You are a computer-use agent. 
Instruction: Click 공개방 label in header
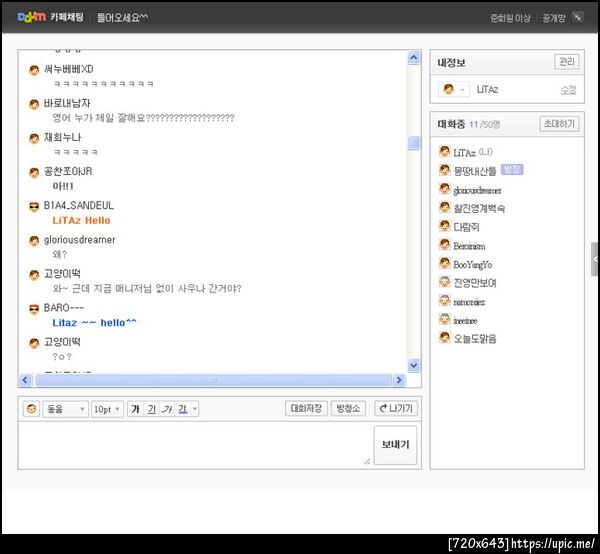coord(554,18)
